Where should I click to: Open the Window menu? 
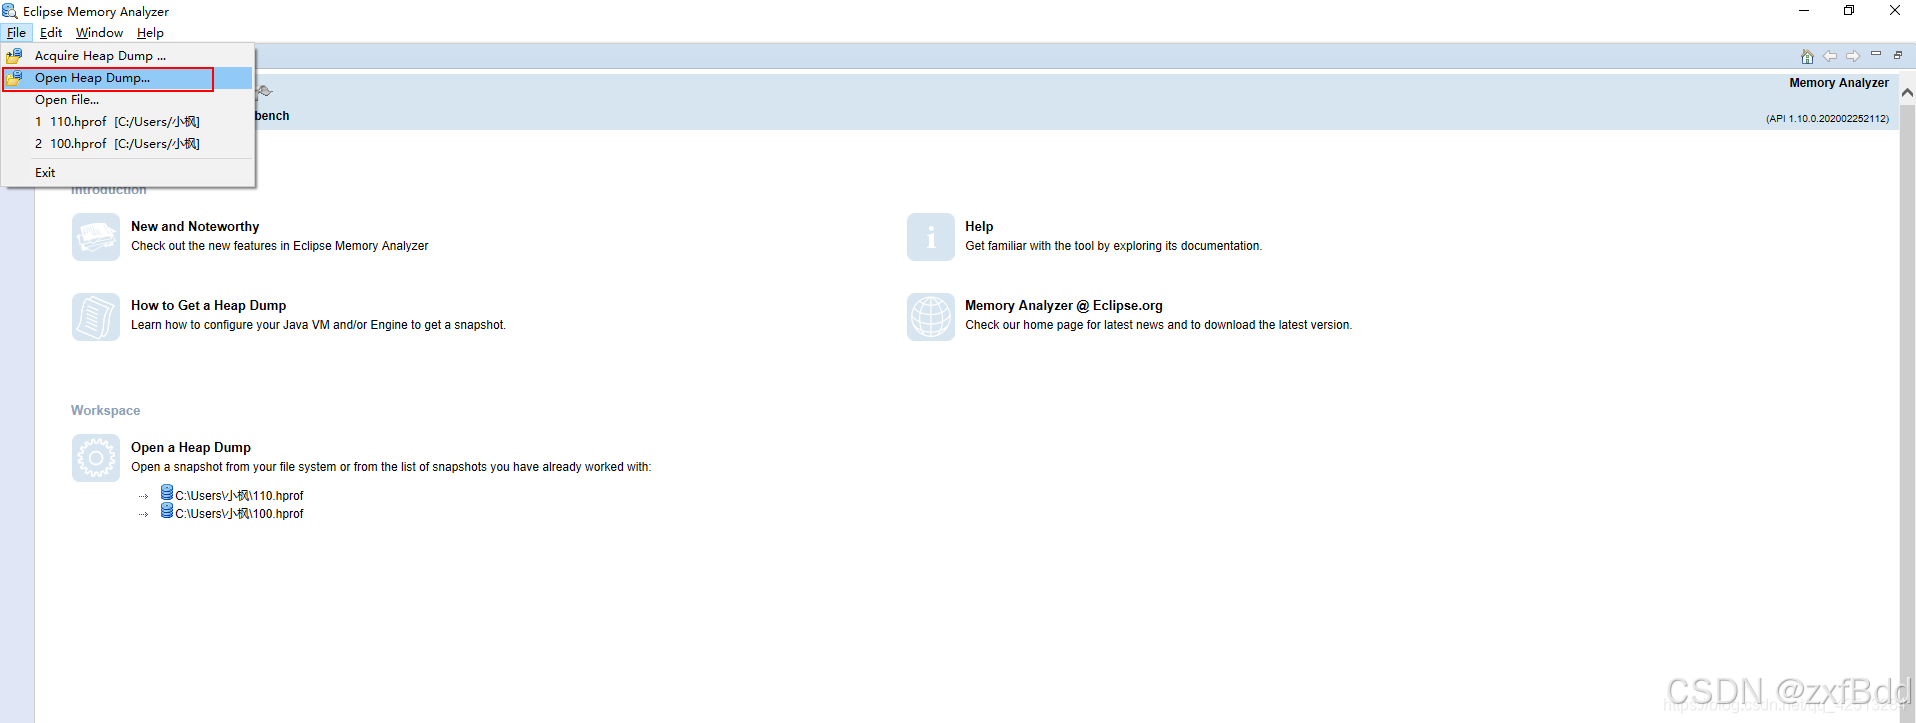pos(99,33)
